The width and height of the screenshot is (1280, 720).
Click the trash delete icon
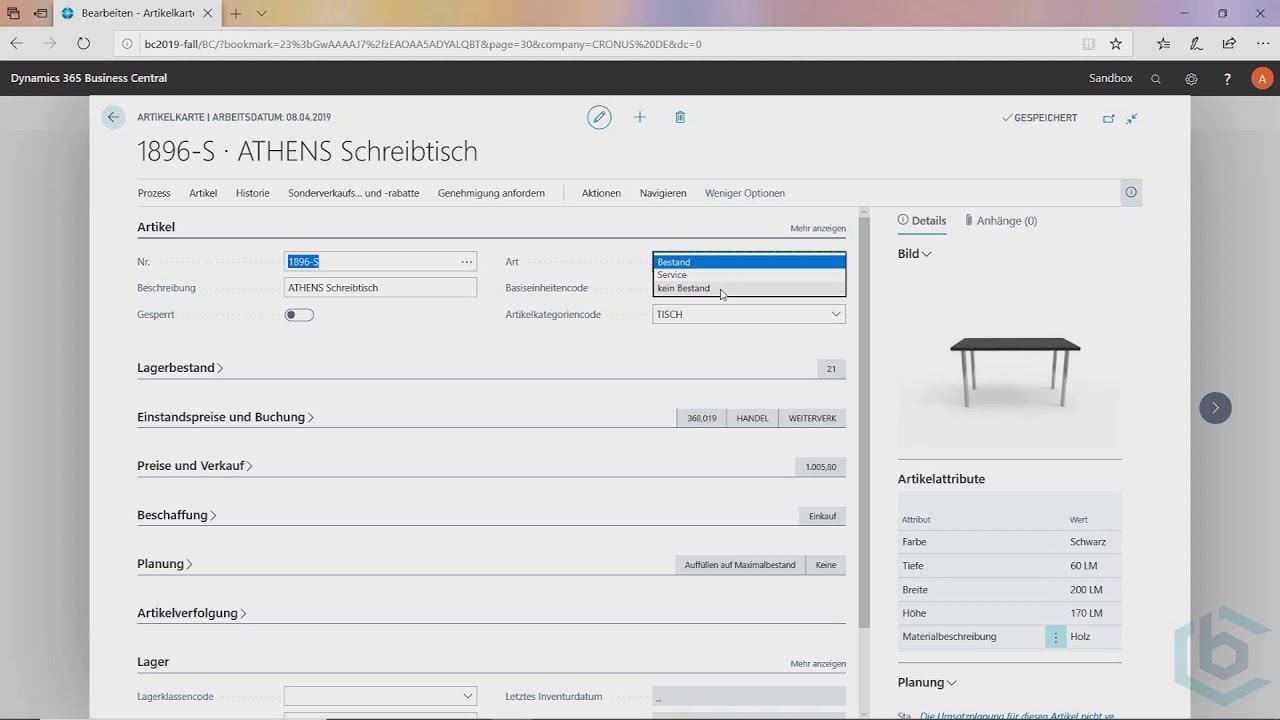(x=680, y=117)
